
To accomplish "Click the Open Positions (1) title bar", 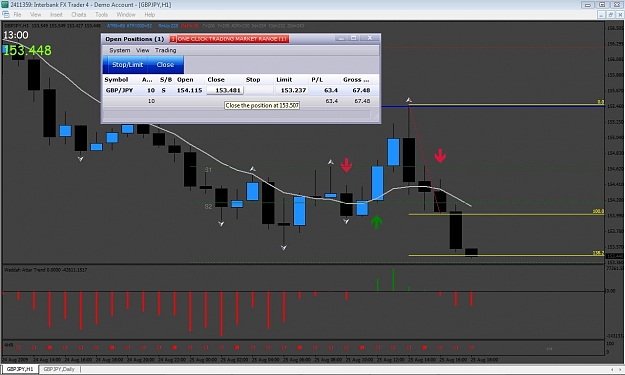I will point(135,39).
